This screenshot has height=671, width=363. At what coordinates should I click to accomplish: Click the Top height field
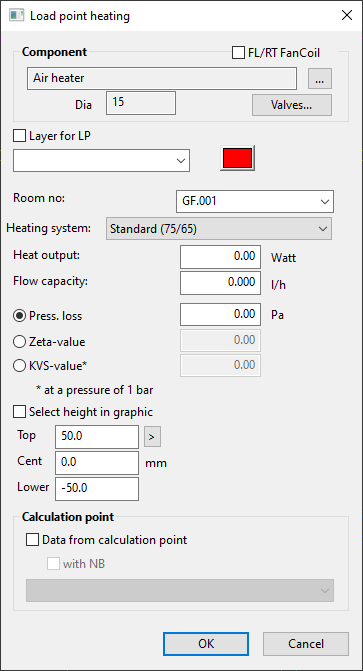[x=97, y=437]
